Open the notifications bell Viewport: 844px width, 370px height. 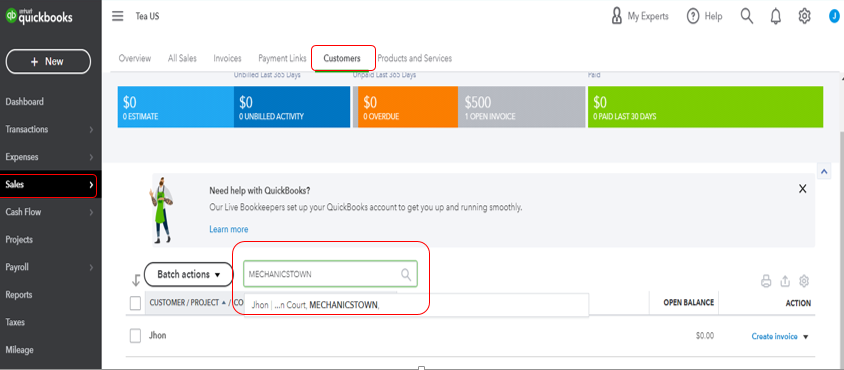click(x=776, y=16)
